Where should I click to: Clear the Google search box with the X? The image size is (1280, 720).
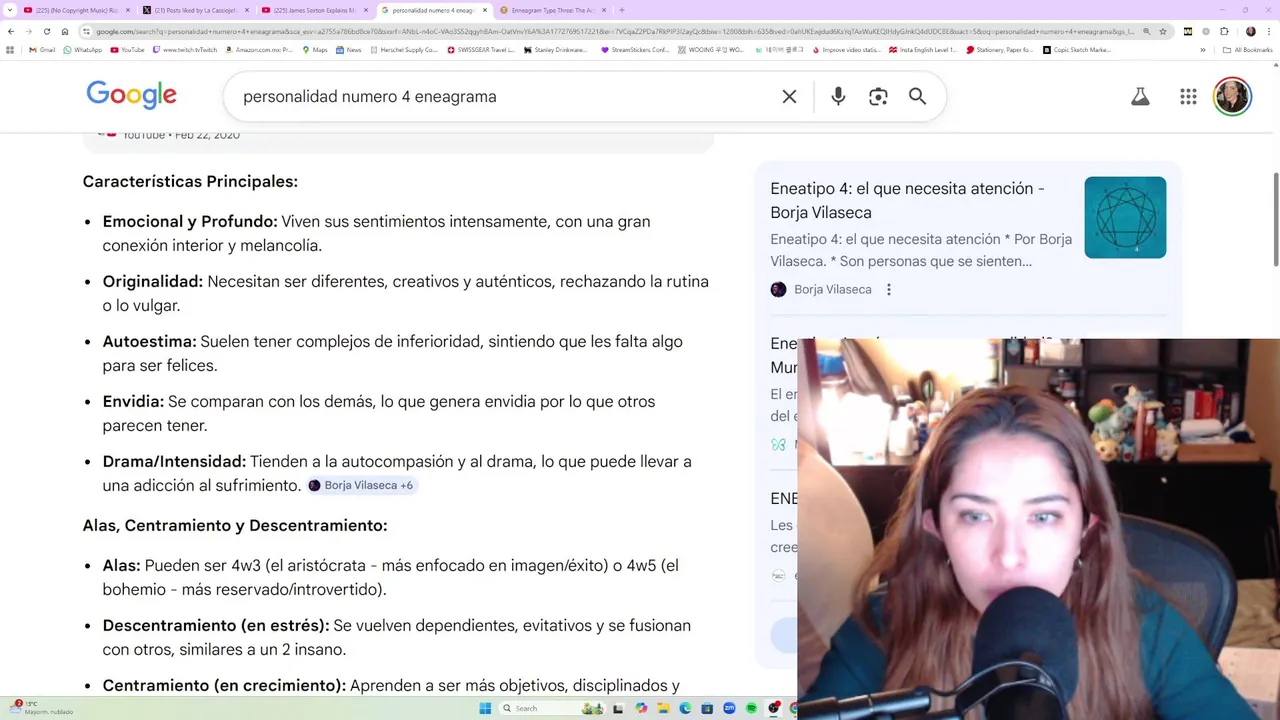[789, 96]
